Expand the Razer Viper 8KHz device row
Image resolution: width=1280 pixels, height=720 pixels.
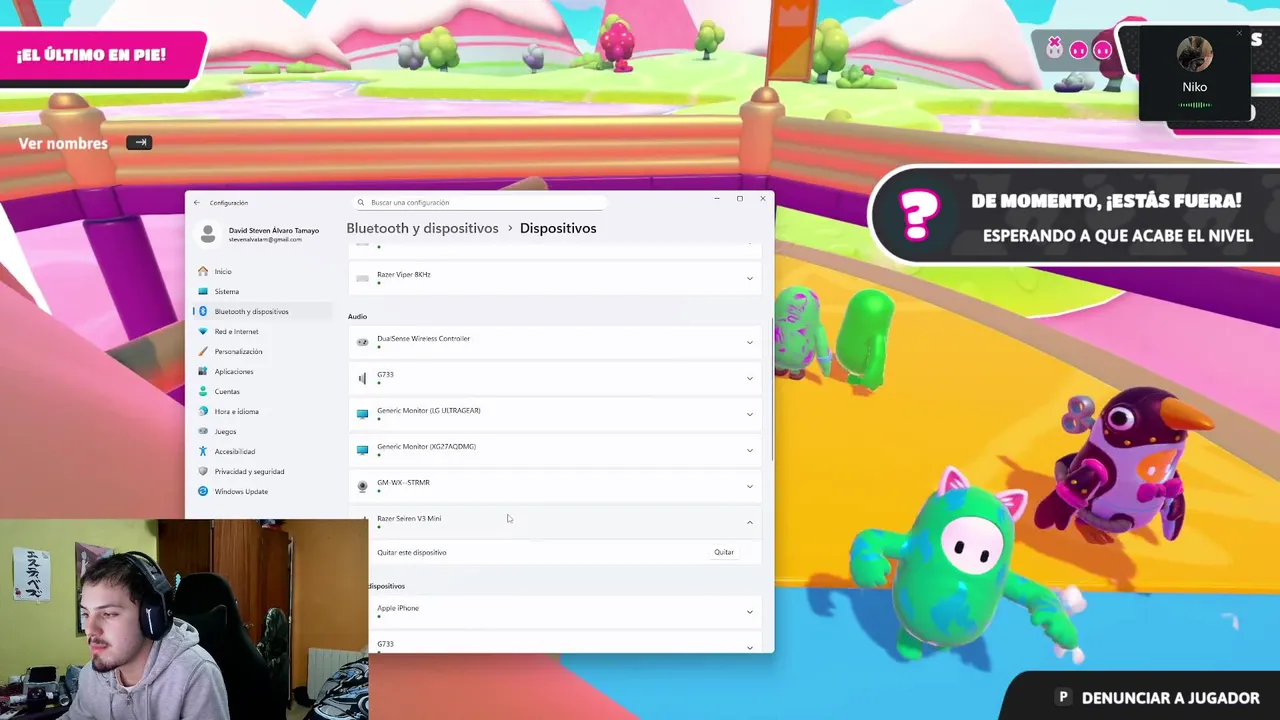tap(749, 278)
